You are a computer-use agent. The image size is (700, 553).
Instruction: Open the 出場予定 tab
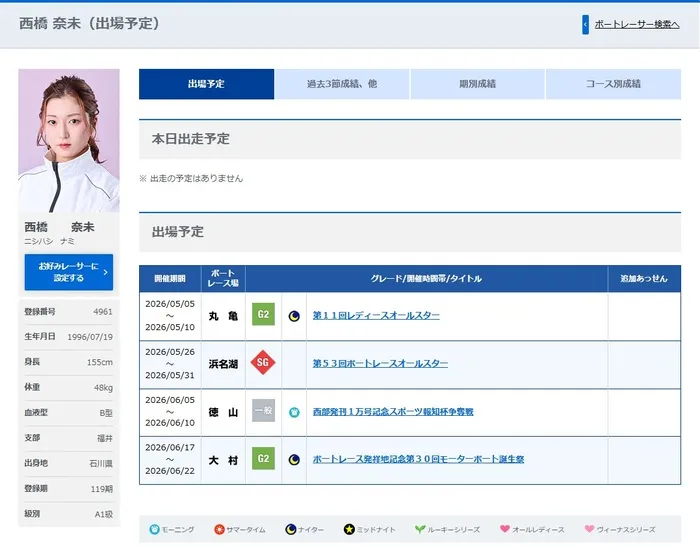[x=206, y=84]
